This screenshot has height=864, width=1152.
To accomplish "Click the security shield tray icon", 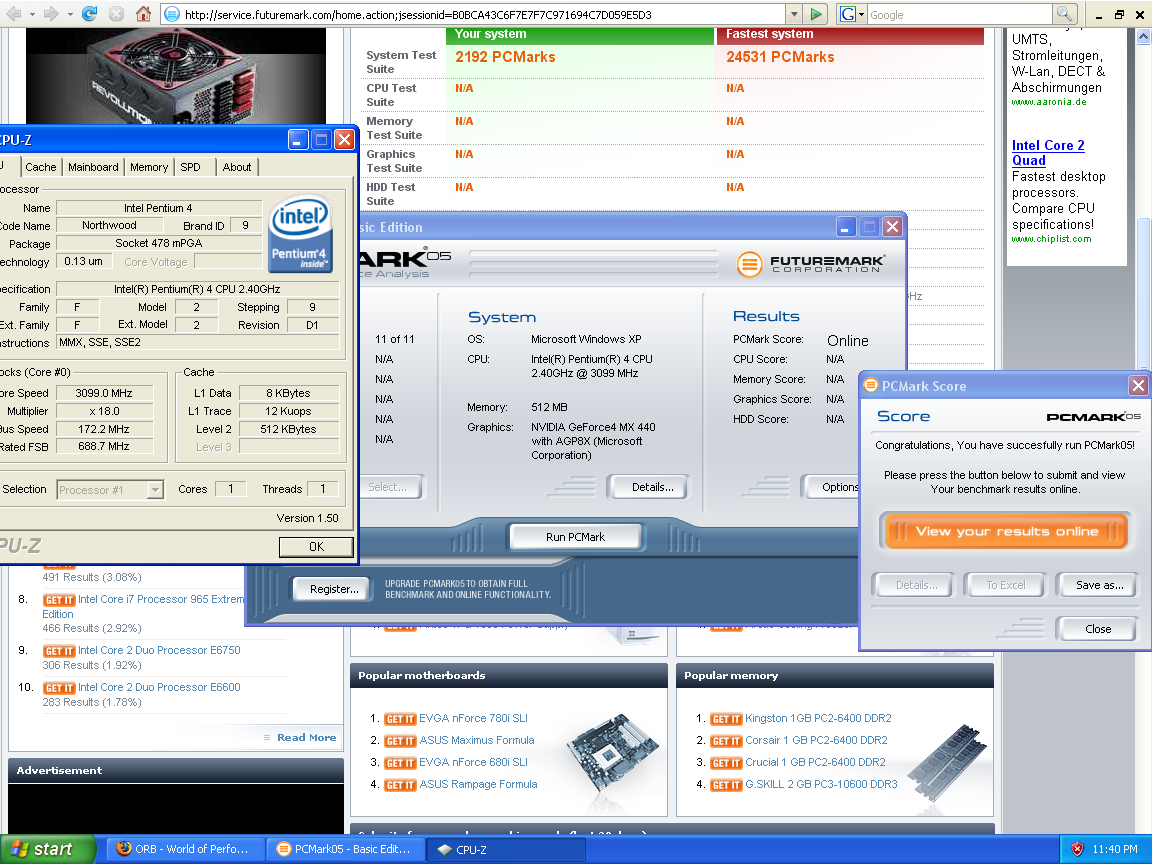I will pos(1077,849).
